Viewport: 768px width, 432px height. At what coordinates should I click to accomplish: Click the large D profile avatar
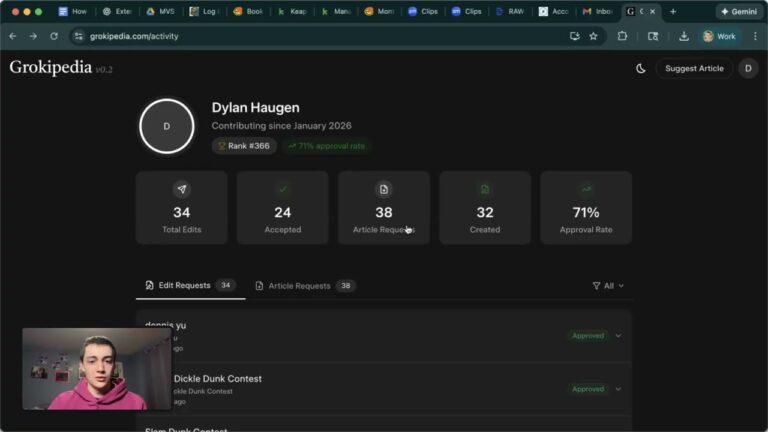pos(167,126)
